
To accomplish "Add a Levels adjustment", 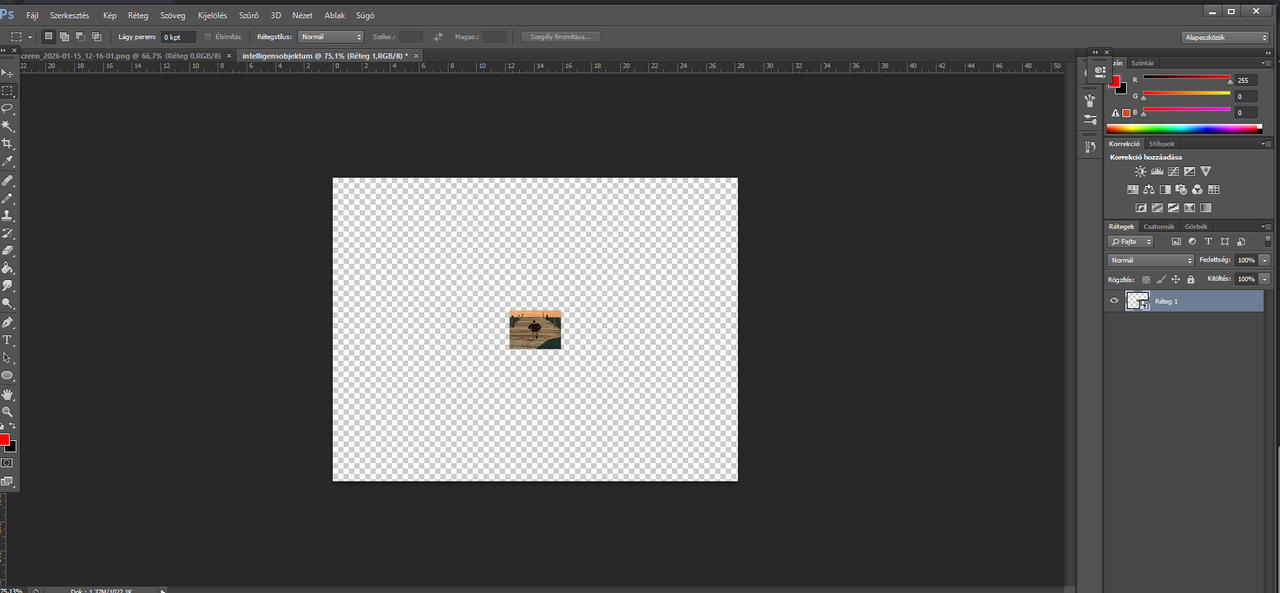I will click(x=1157, y=172).
